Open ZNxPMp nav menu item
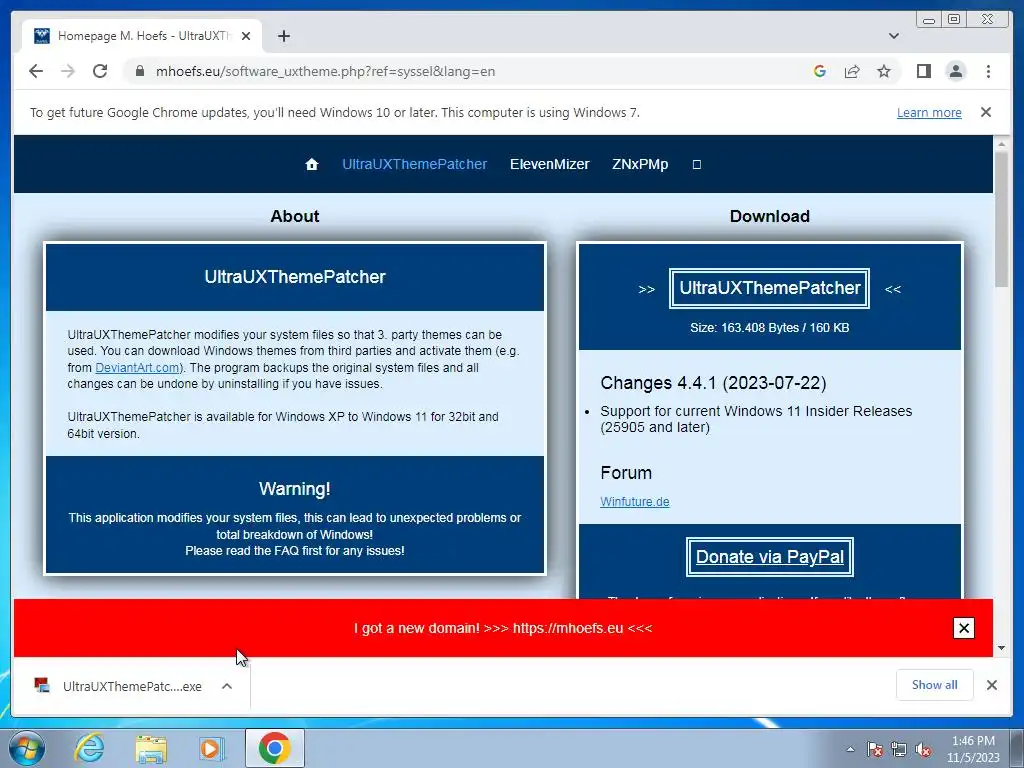Image resolution: width=1024 pixels, height=768 pixels. tap(640, 165)
